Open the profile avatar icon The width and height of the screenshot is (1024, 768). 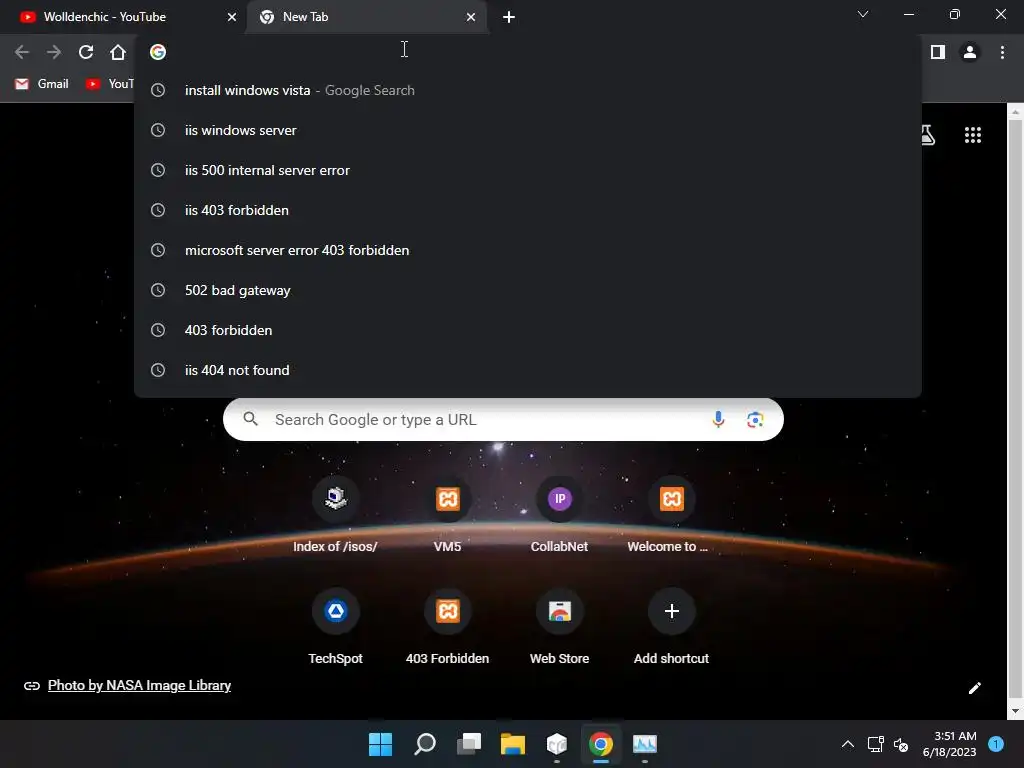970,52
